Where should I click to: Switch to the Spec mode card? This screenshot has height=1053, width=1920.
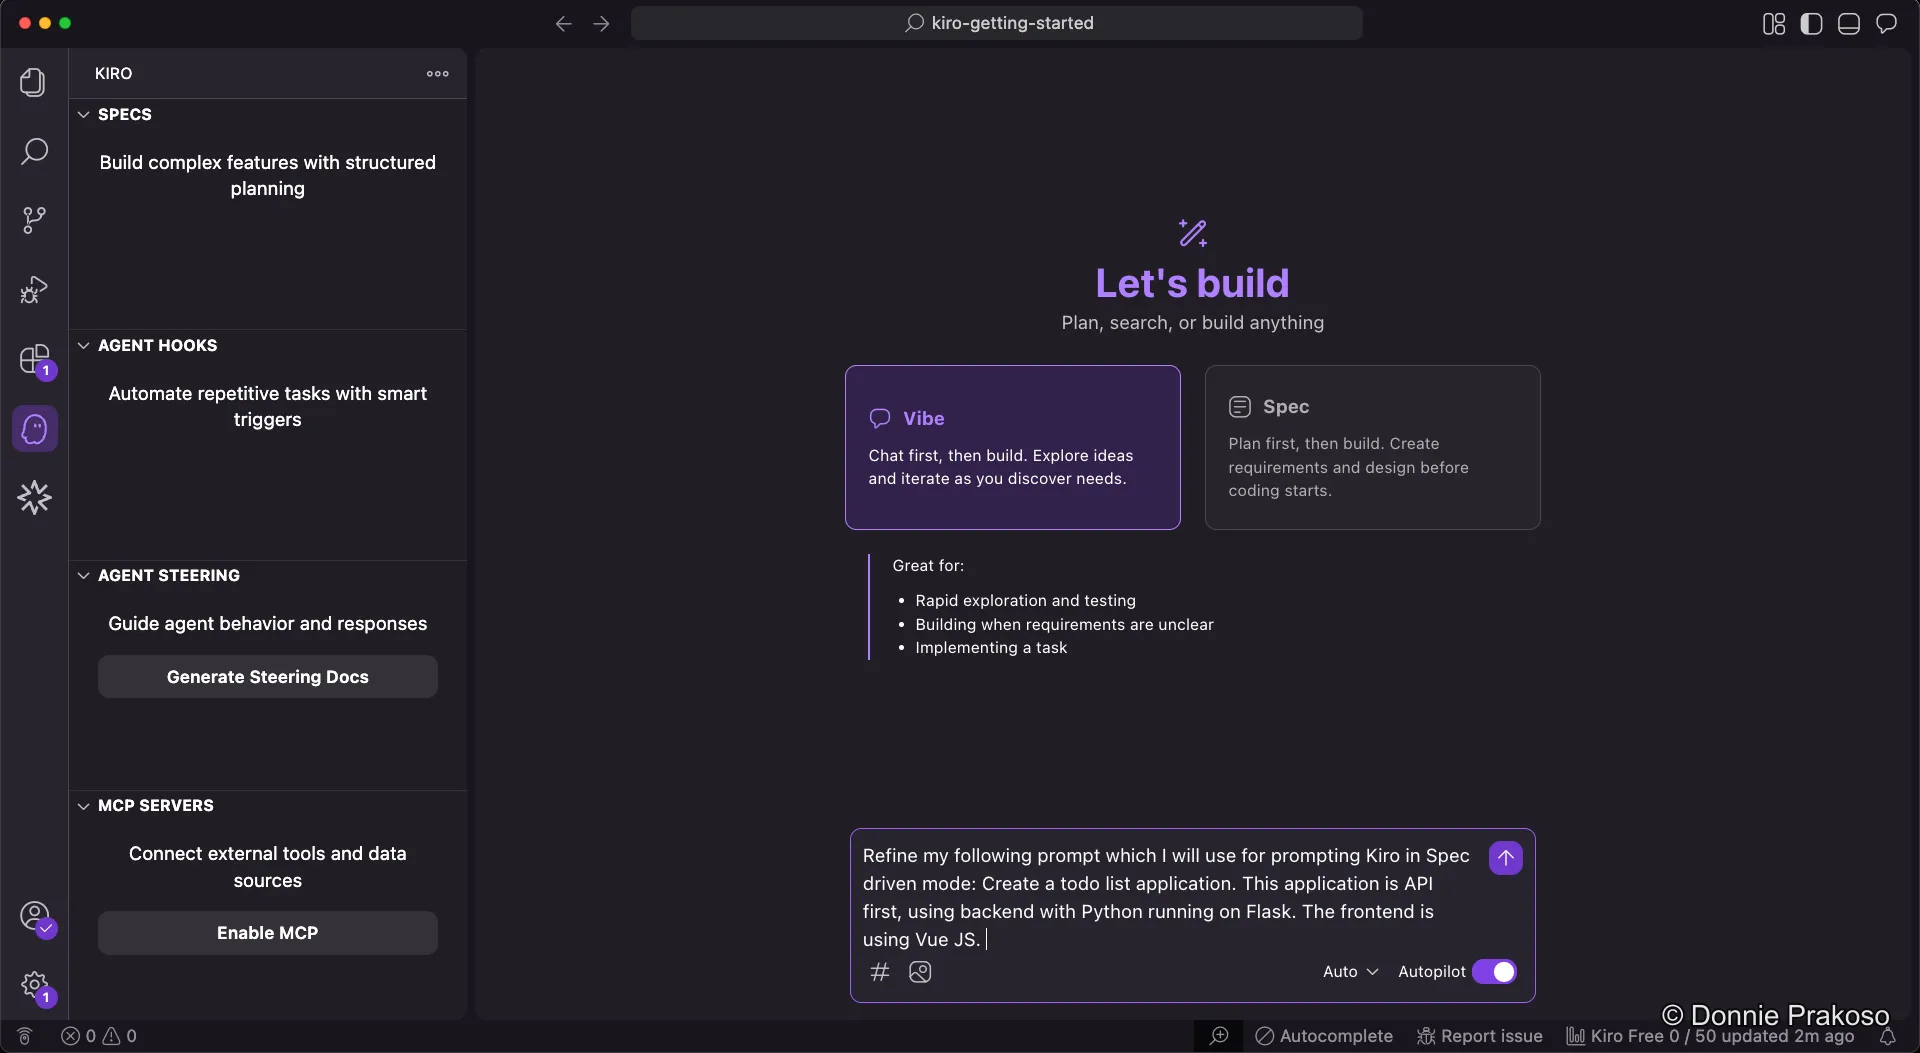click(x=1372, y=447)
